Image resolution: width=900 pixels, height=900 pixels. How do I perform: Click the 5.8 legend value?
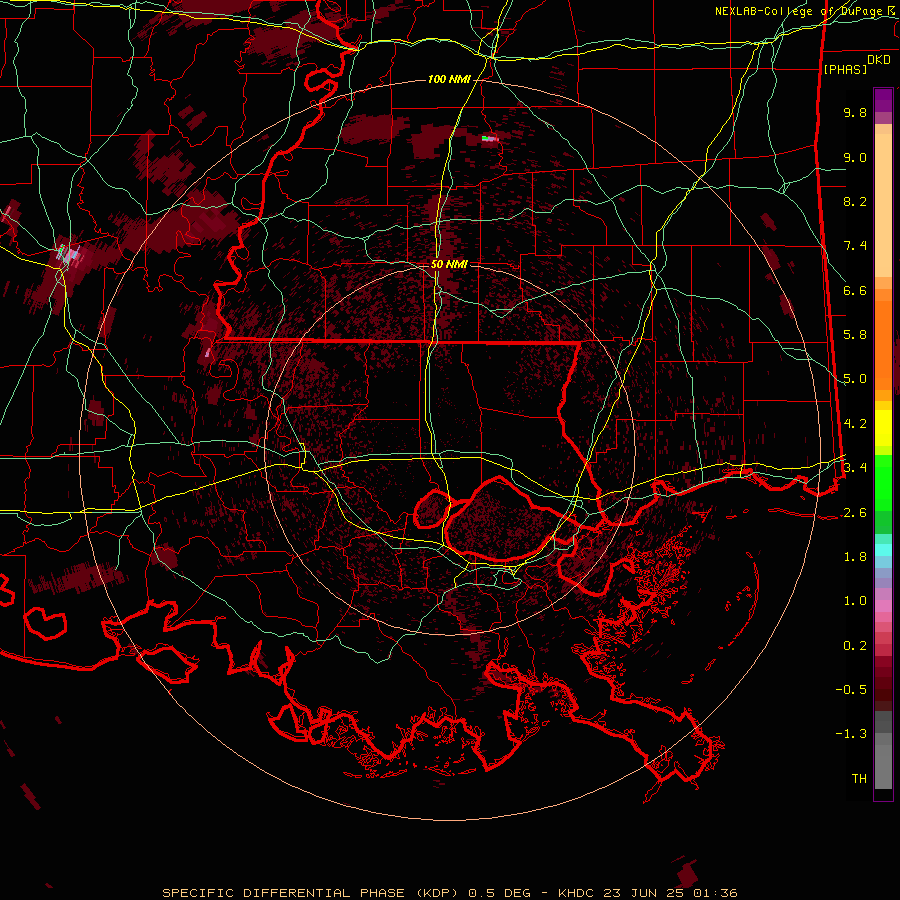[x=855, y=335]
